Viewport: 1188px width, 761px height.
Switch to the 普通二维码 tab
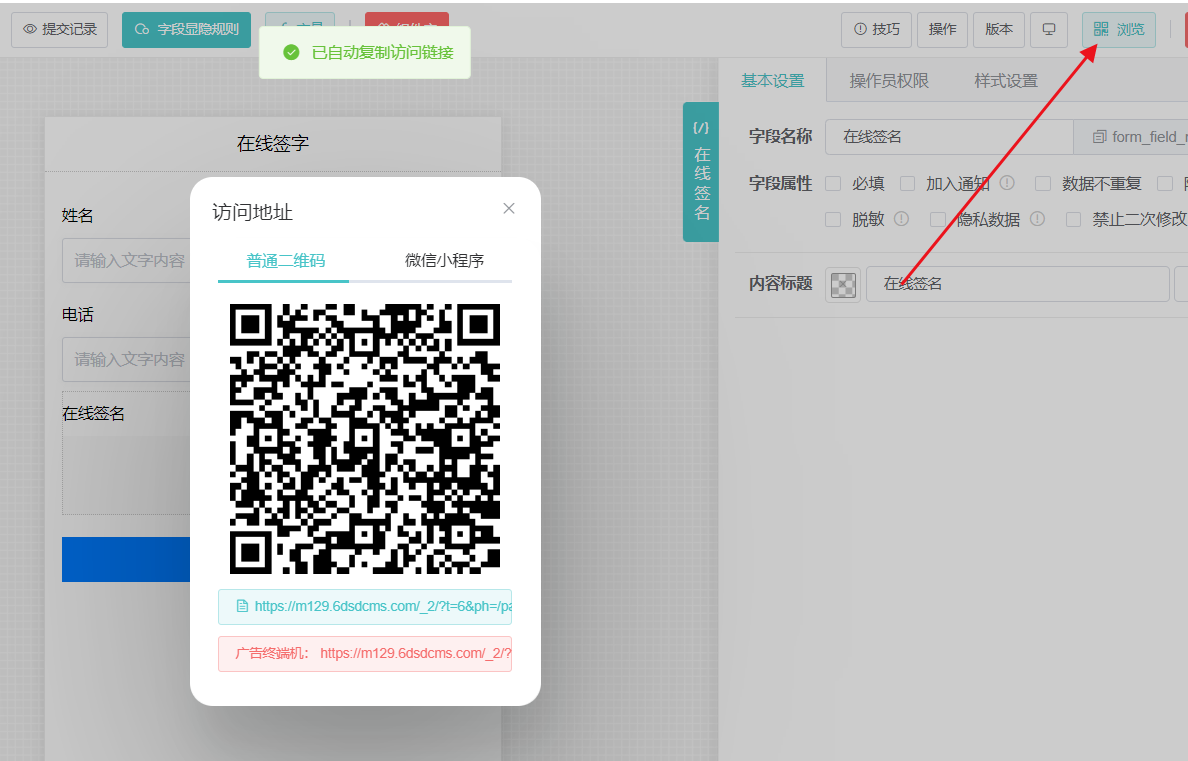[285, 261]
